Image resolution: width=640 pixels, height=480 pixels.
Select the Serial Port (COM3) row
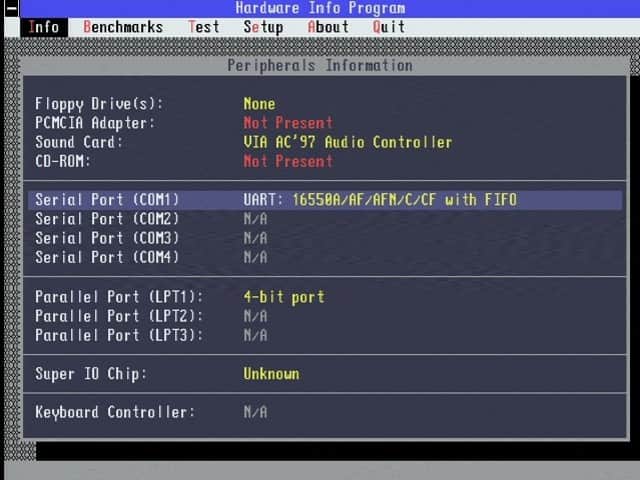pyautogui.click(x=325, y=238)
